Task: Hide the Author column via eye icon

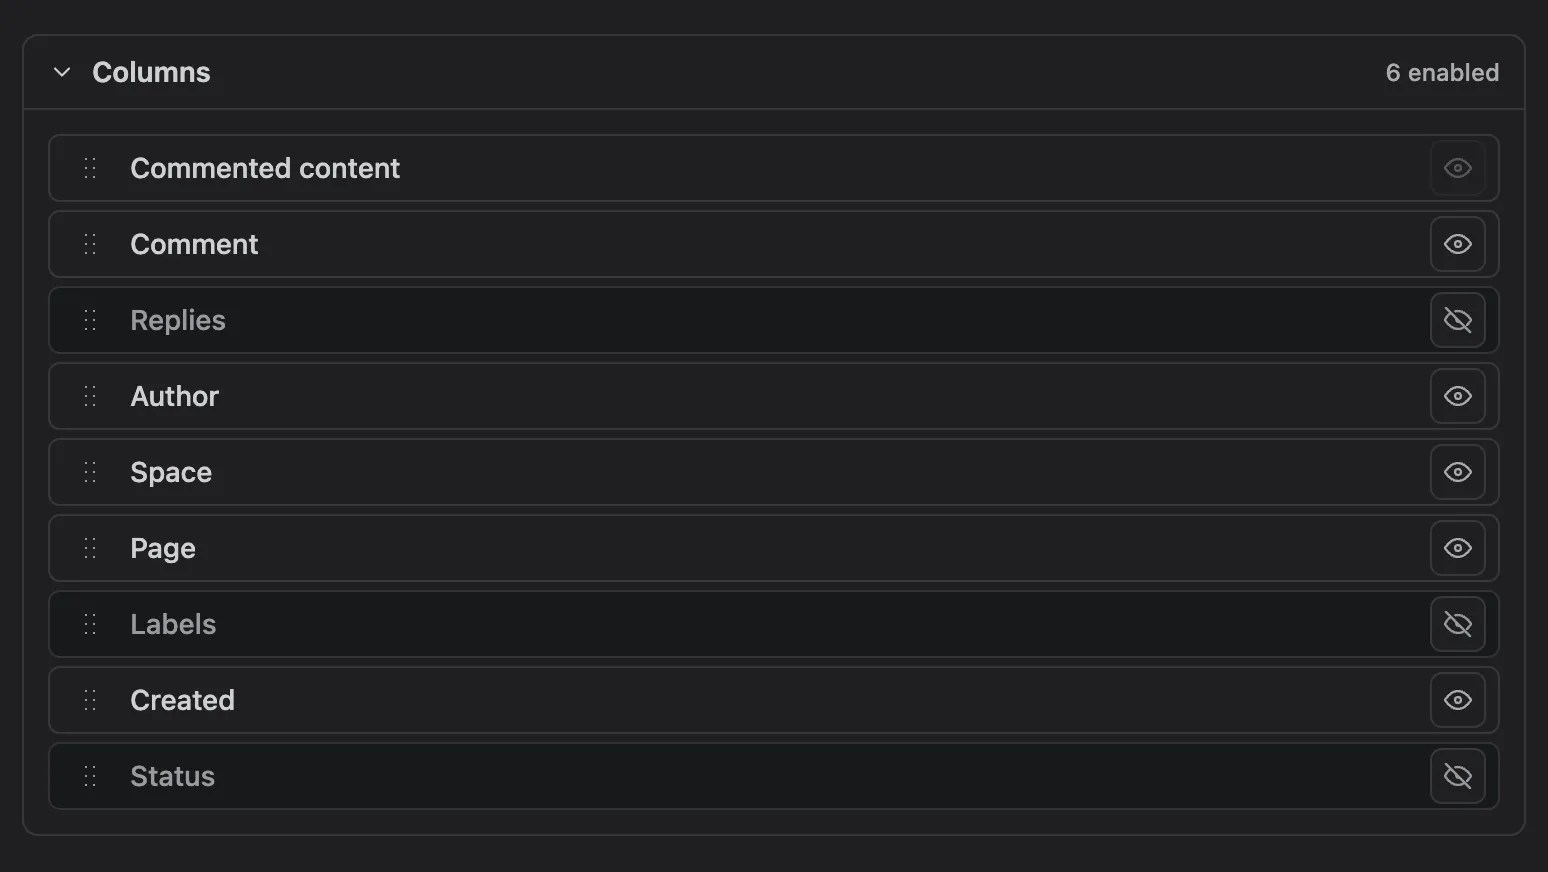Action: click(1457, 396)
